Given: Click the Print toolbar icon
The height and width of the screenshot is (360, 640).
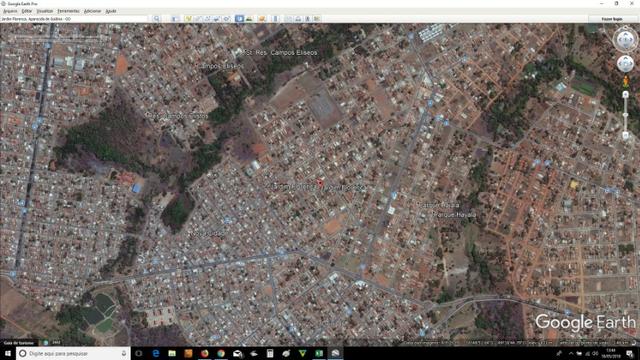Looking at the screenshot, I should pyautogui.click(x=298, y=19).
